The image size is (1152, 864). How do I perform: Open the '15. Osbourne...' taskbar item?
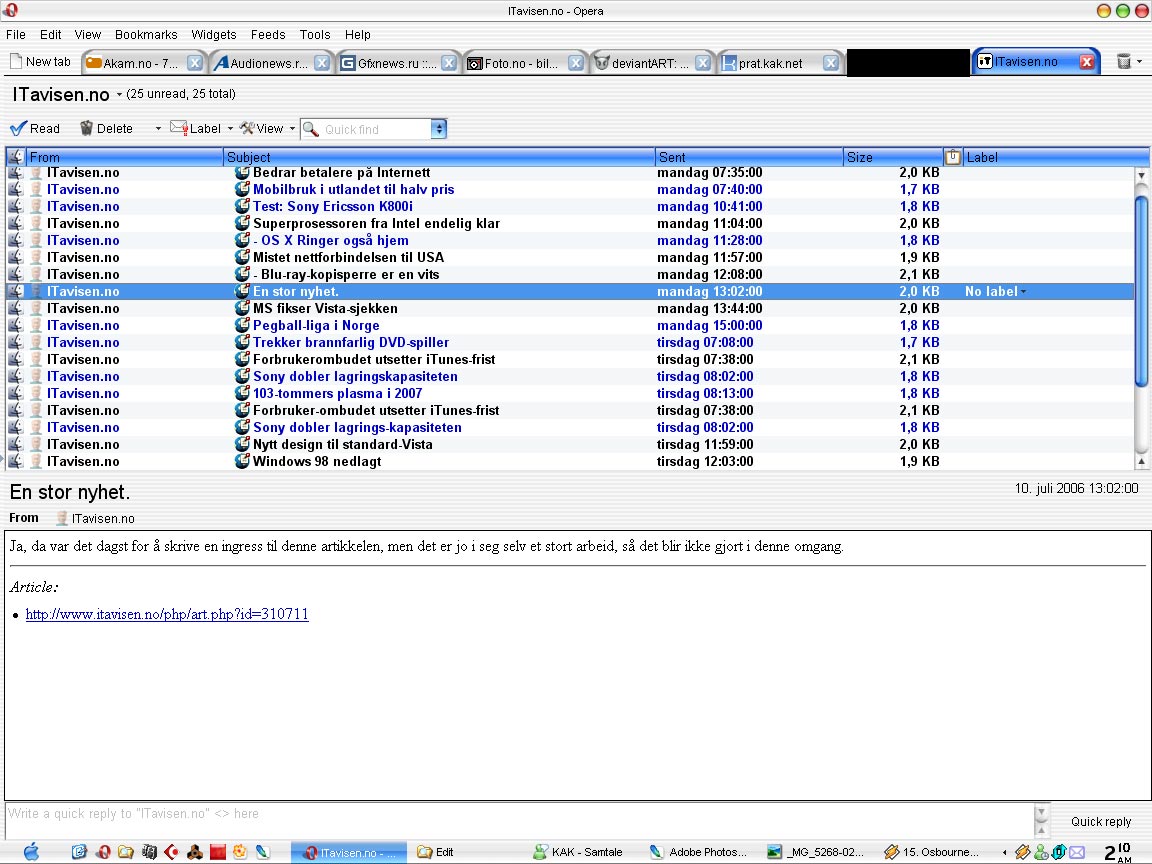932,852
